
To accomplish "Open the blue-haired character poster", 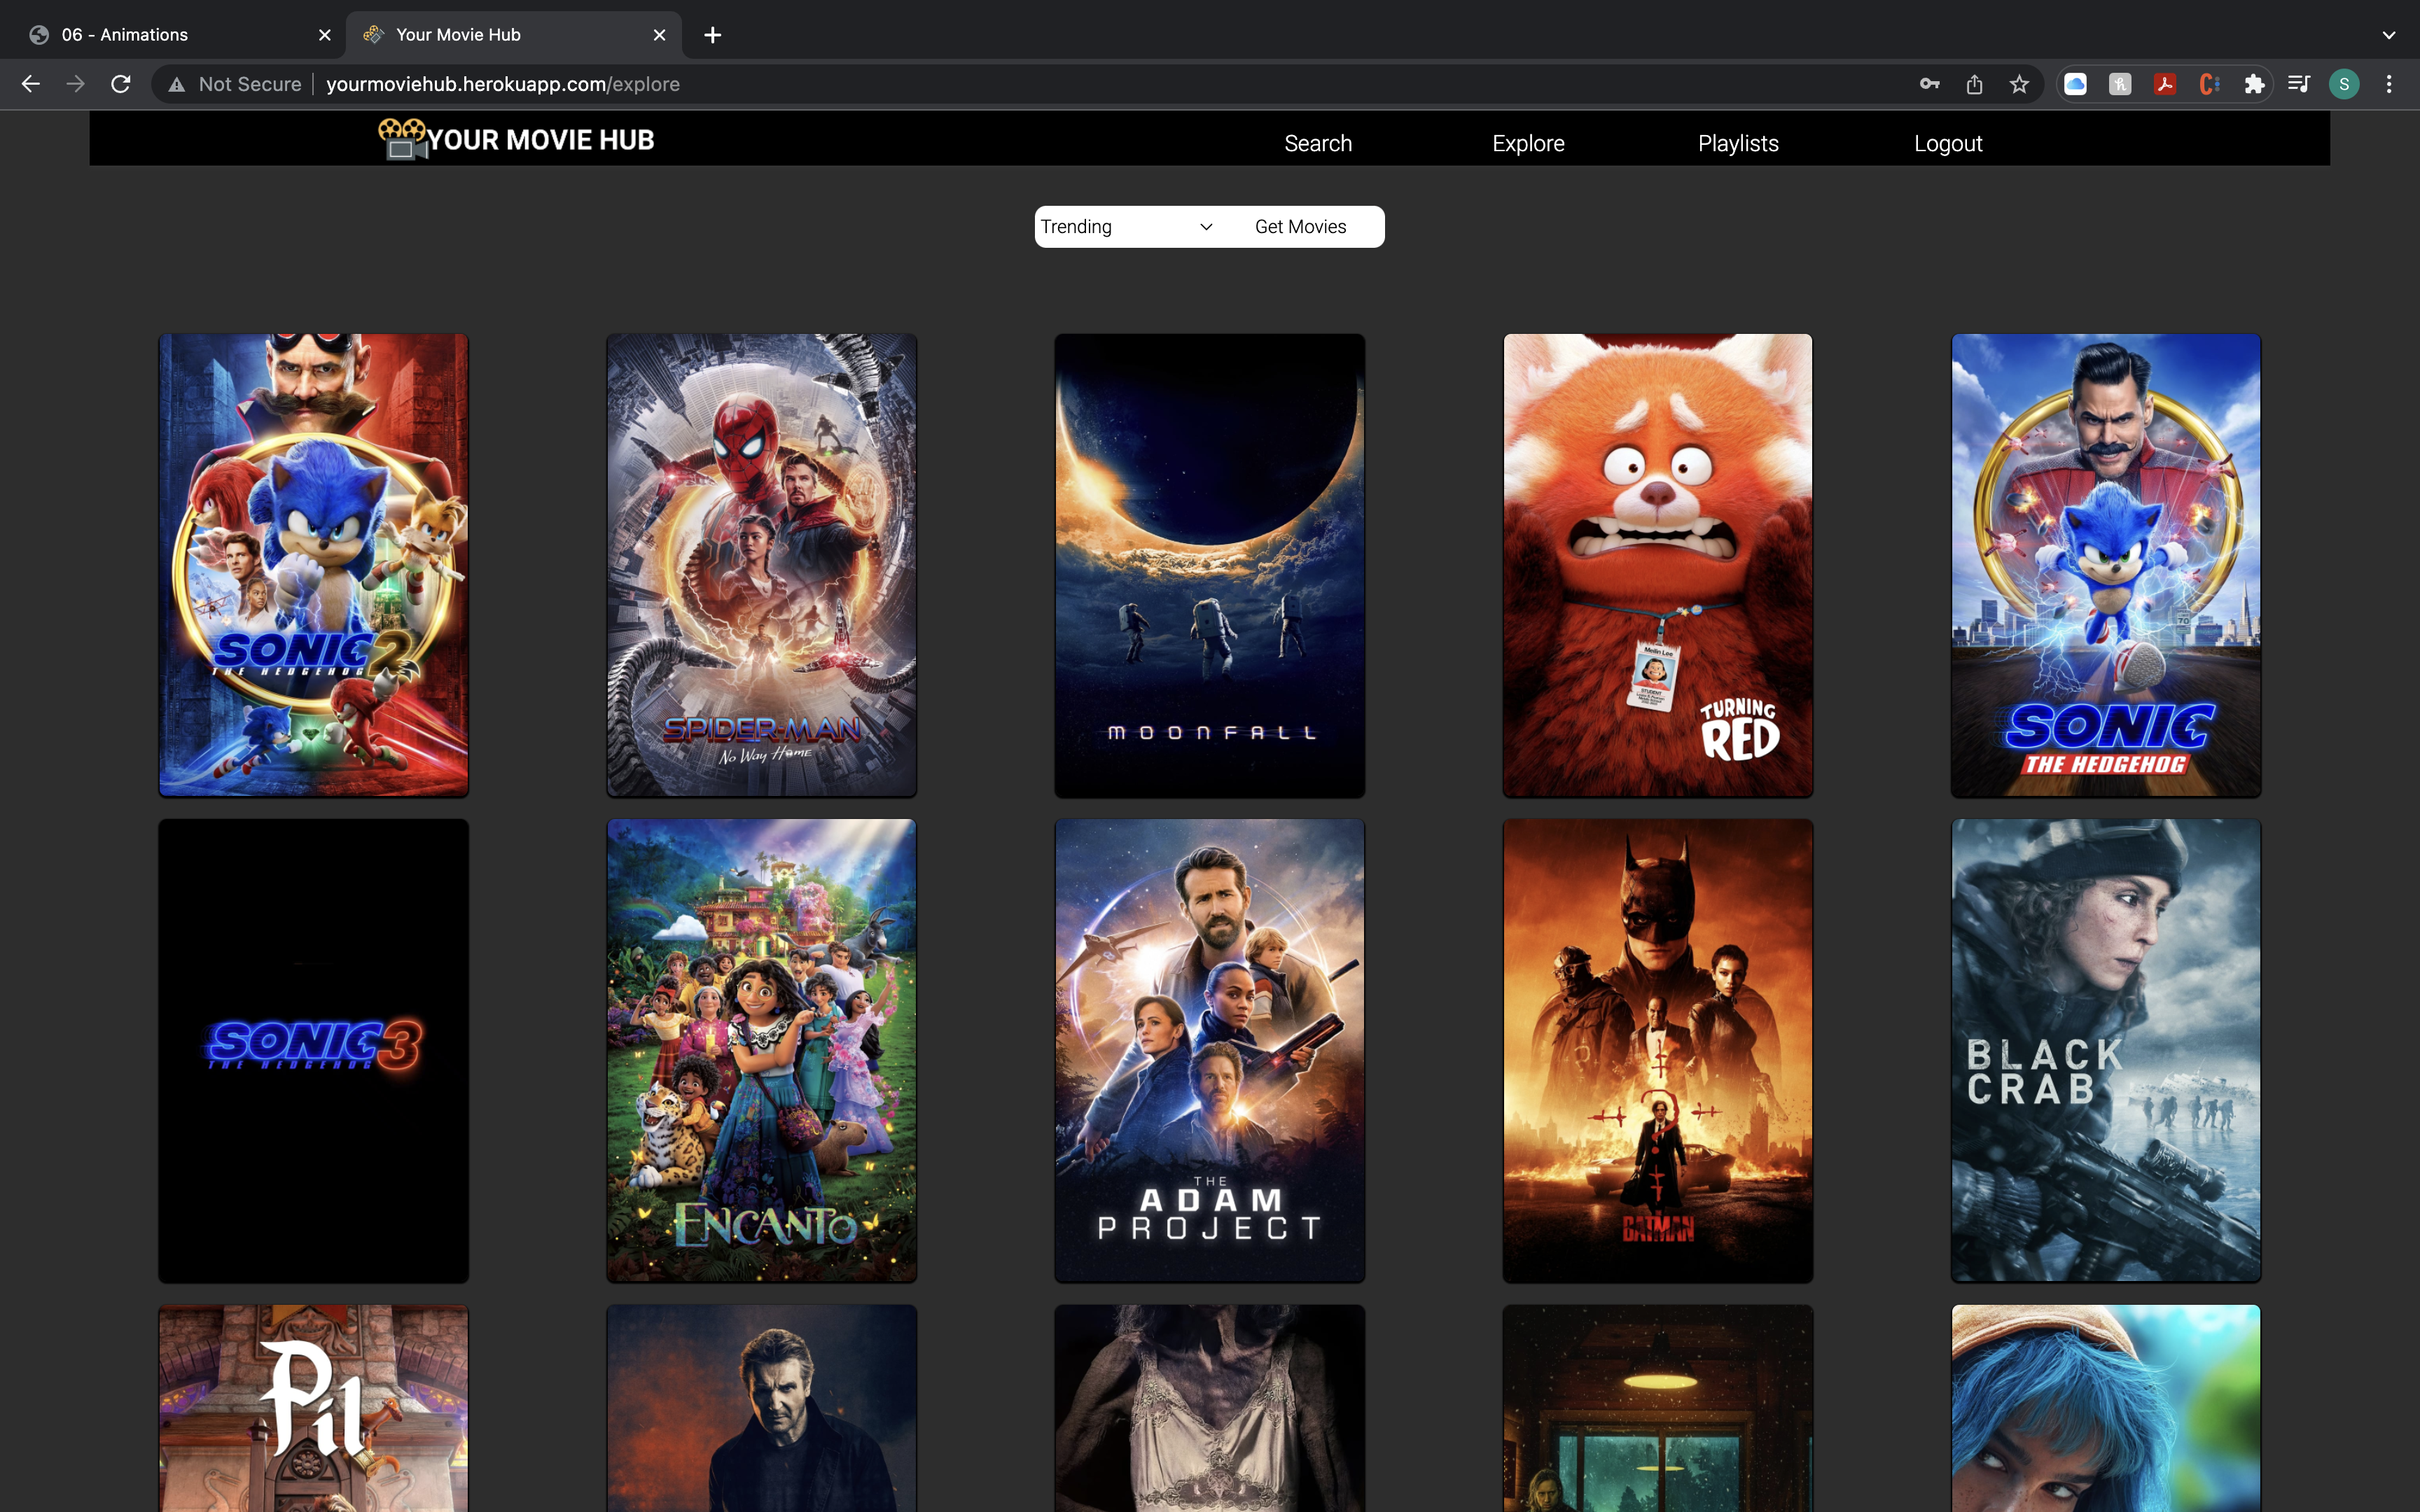I will (2106, 1408).
